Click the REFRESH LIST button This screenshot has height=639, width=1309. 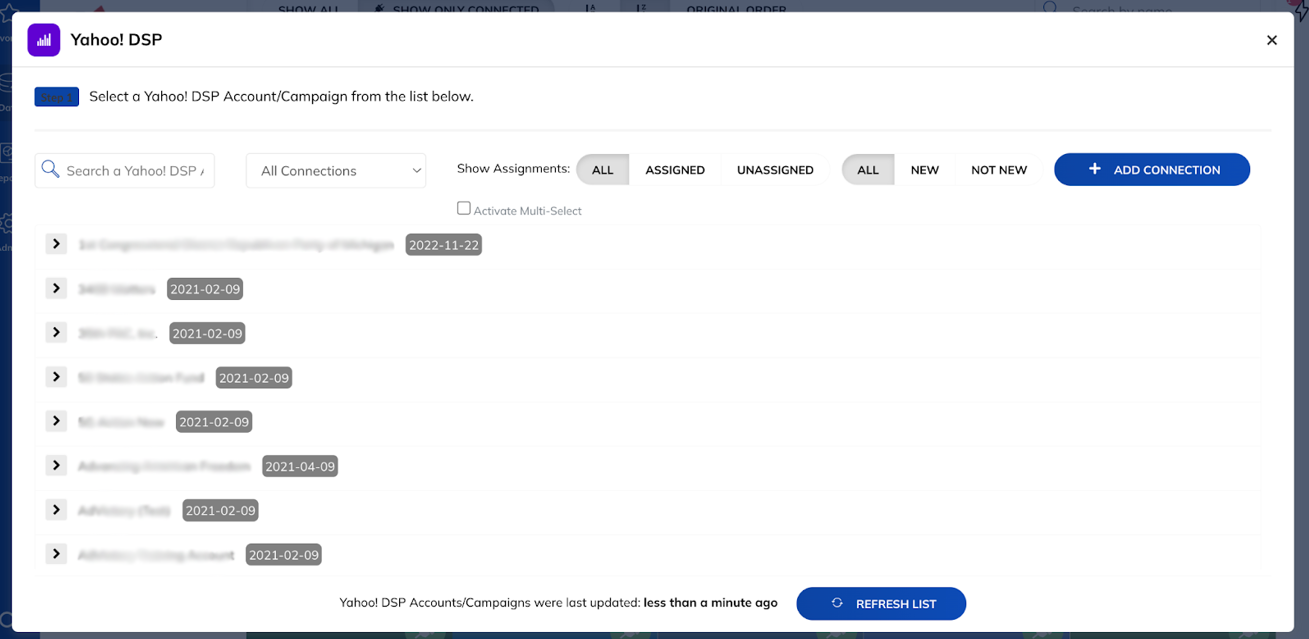pyautogui.click(x=881, y=603)
